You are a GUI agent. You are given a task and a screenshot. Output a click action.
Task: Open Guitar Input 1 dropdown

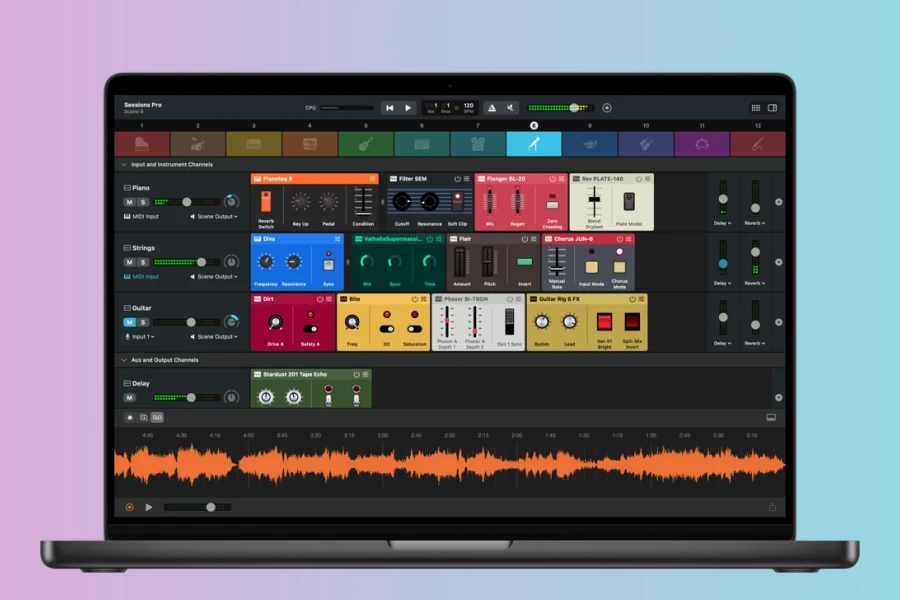point(139,336)
